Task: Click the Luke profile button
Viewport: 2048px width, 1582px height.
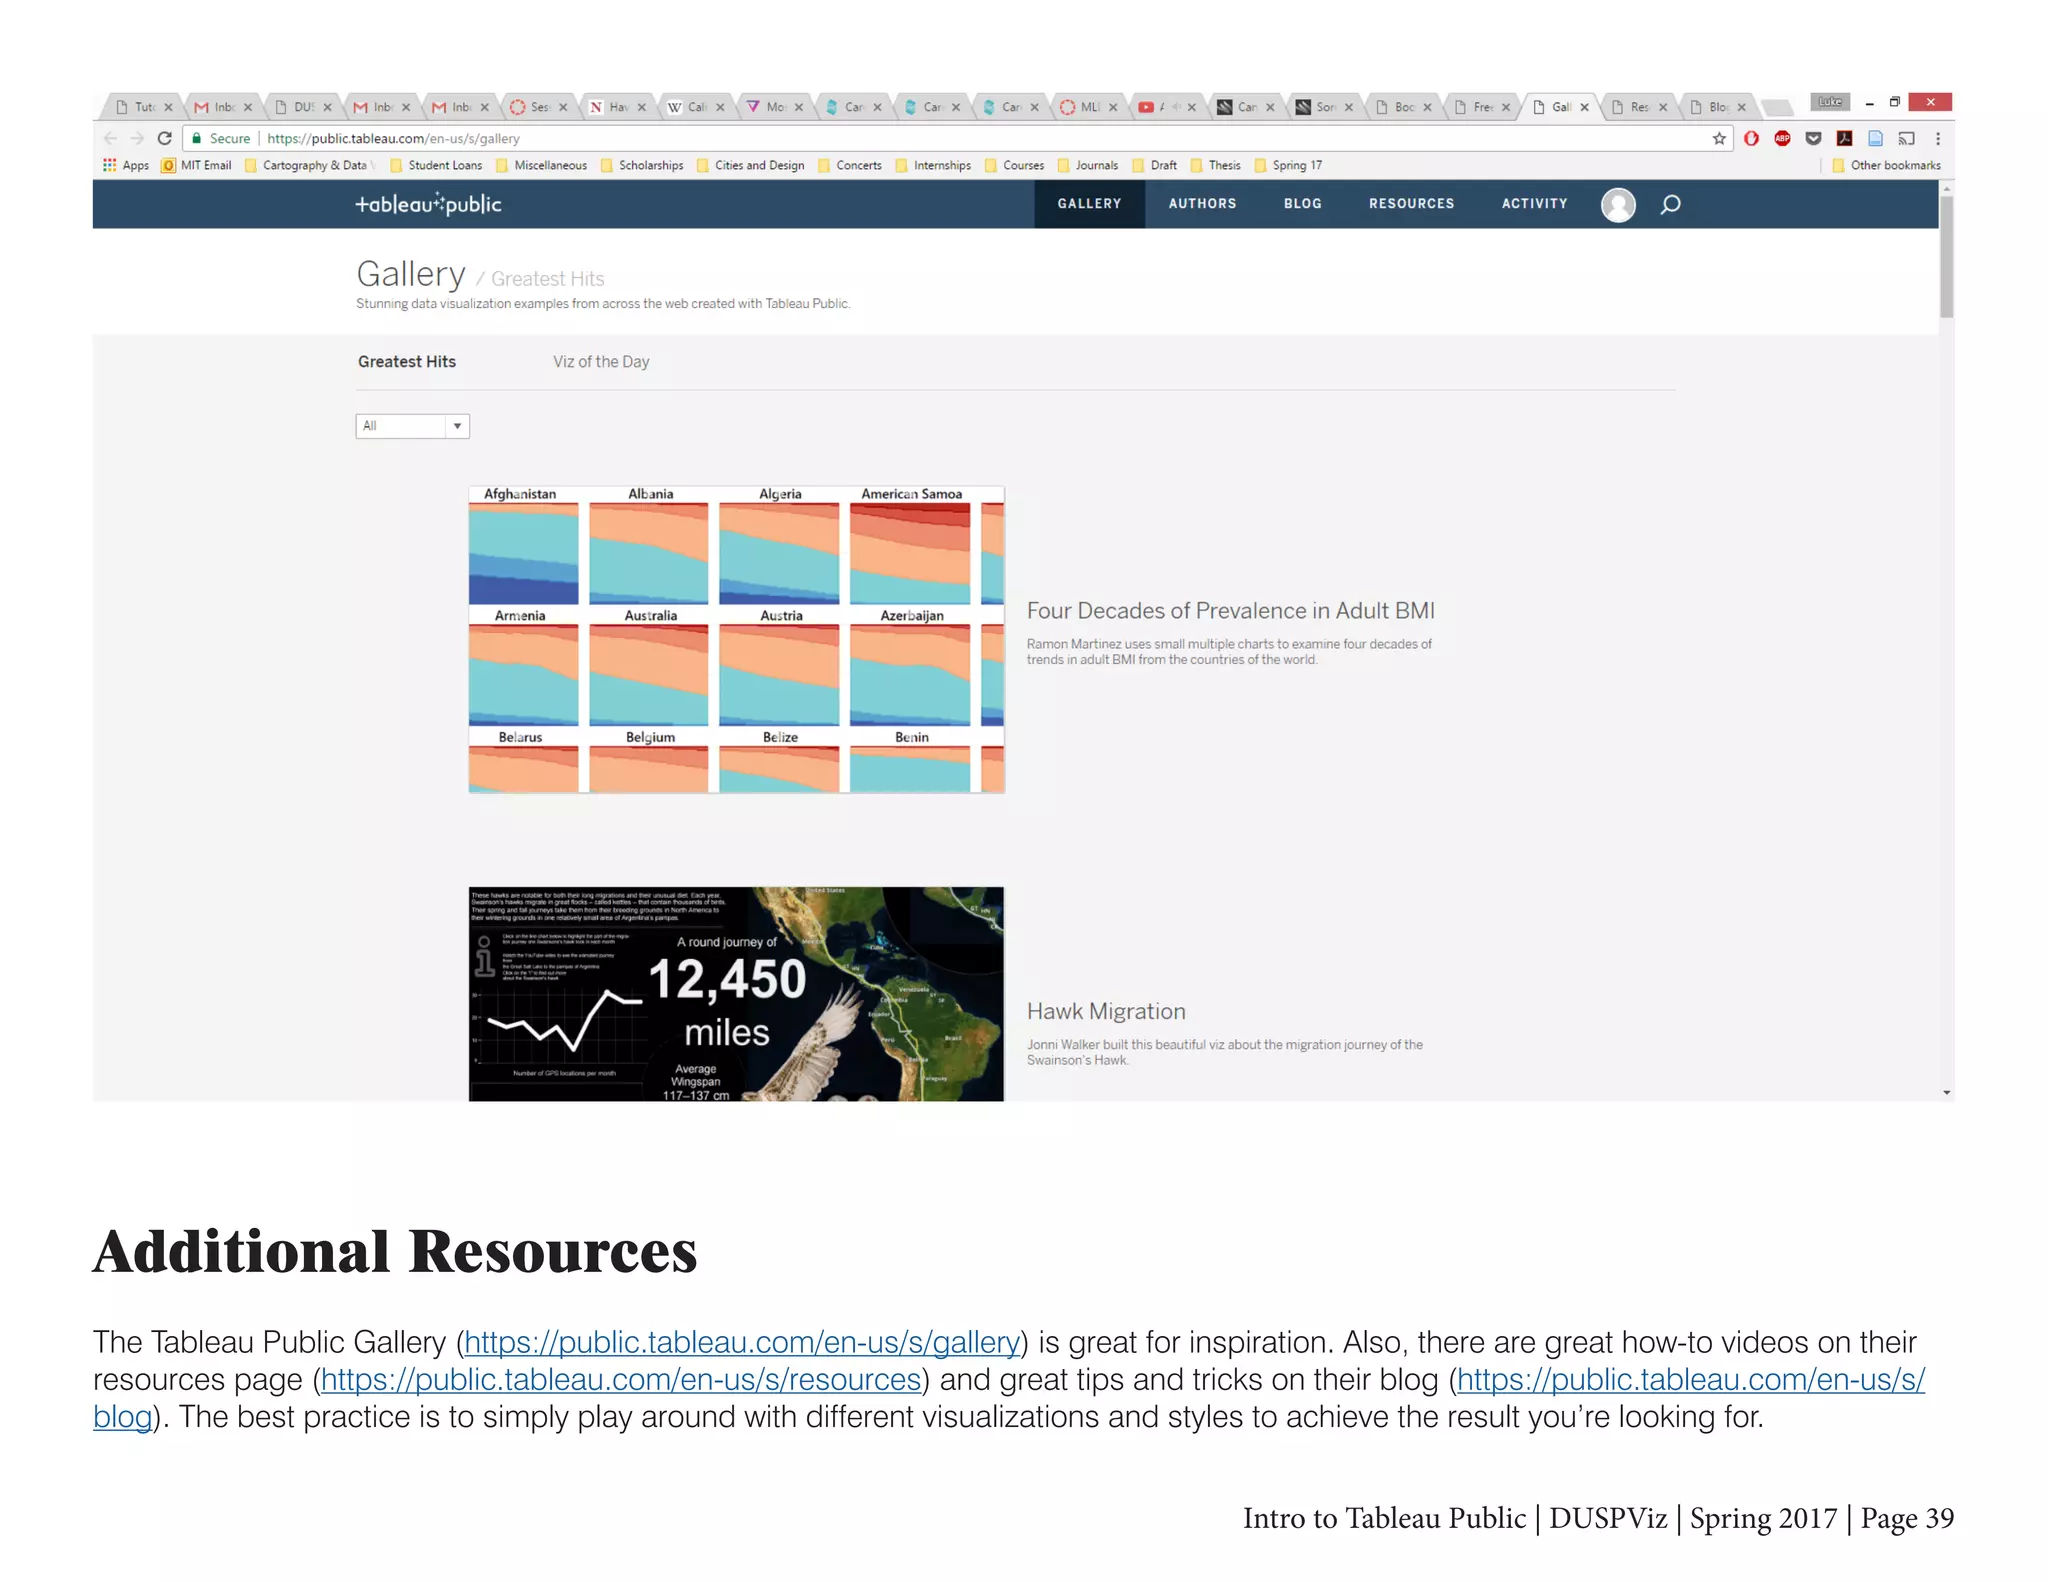Action: point(1830,102)
